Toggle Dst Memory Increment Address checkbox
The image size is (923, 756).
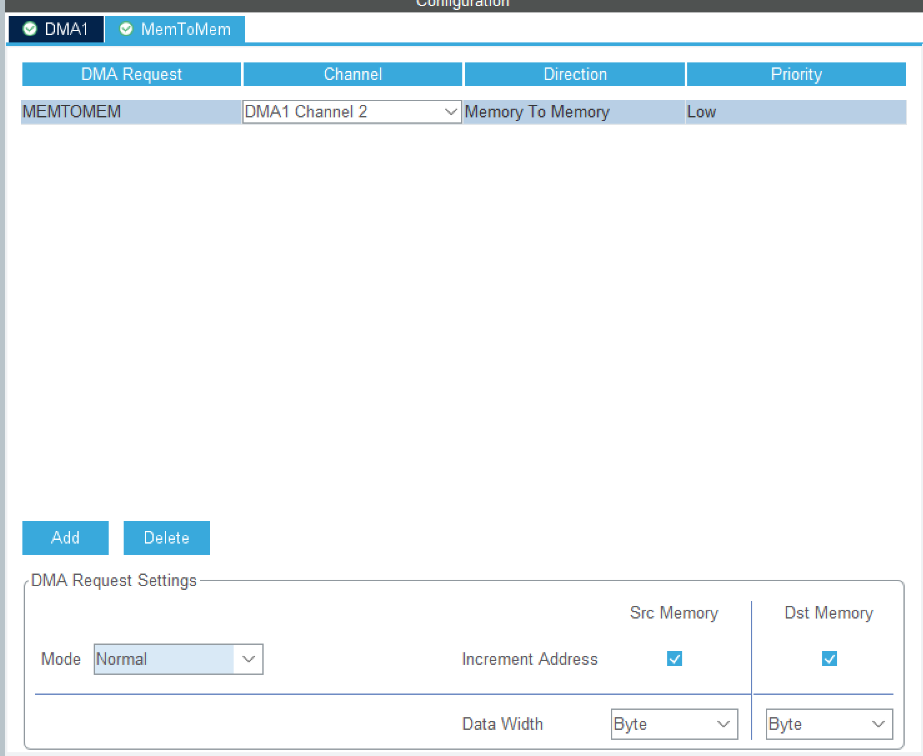pyautogui.click(x=829, y=658)
